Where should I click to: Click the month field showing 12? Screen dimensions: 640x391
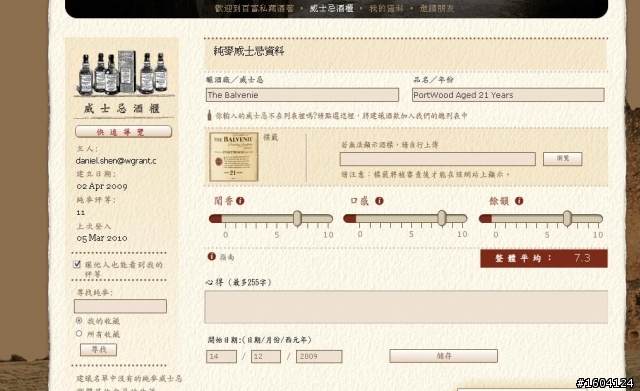[266, 356]
